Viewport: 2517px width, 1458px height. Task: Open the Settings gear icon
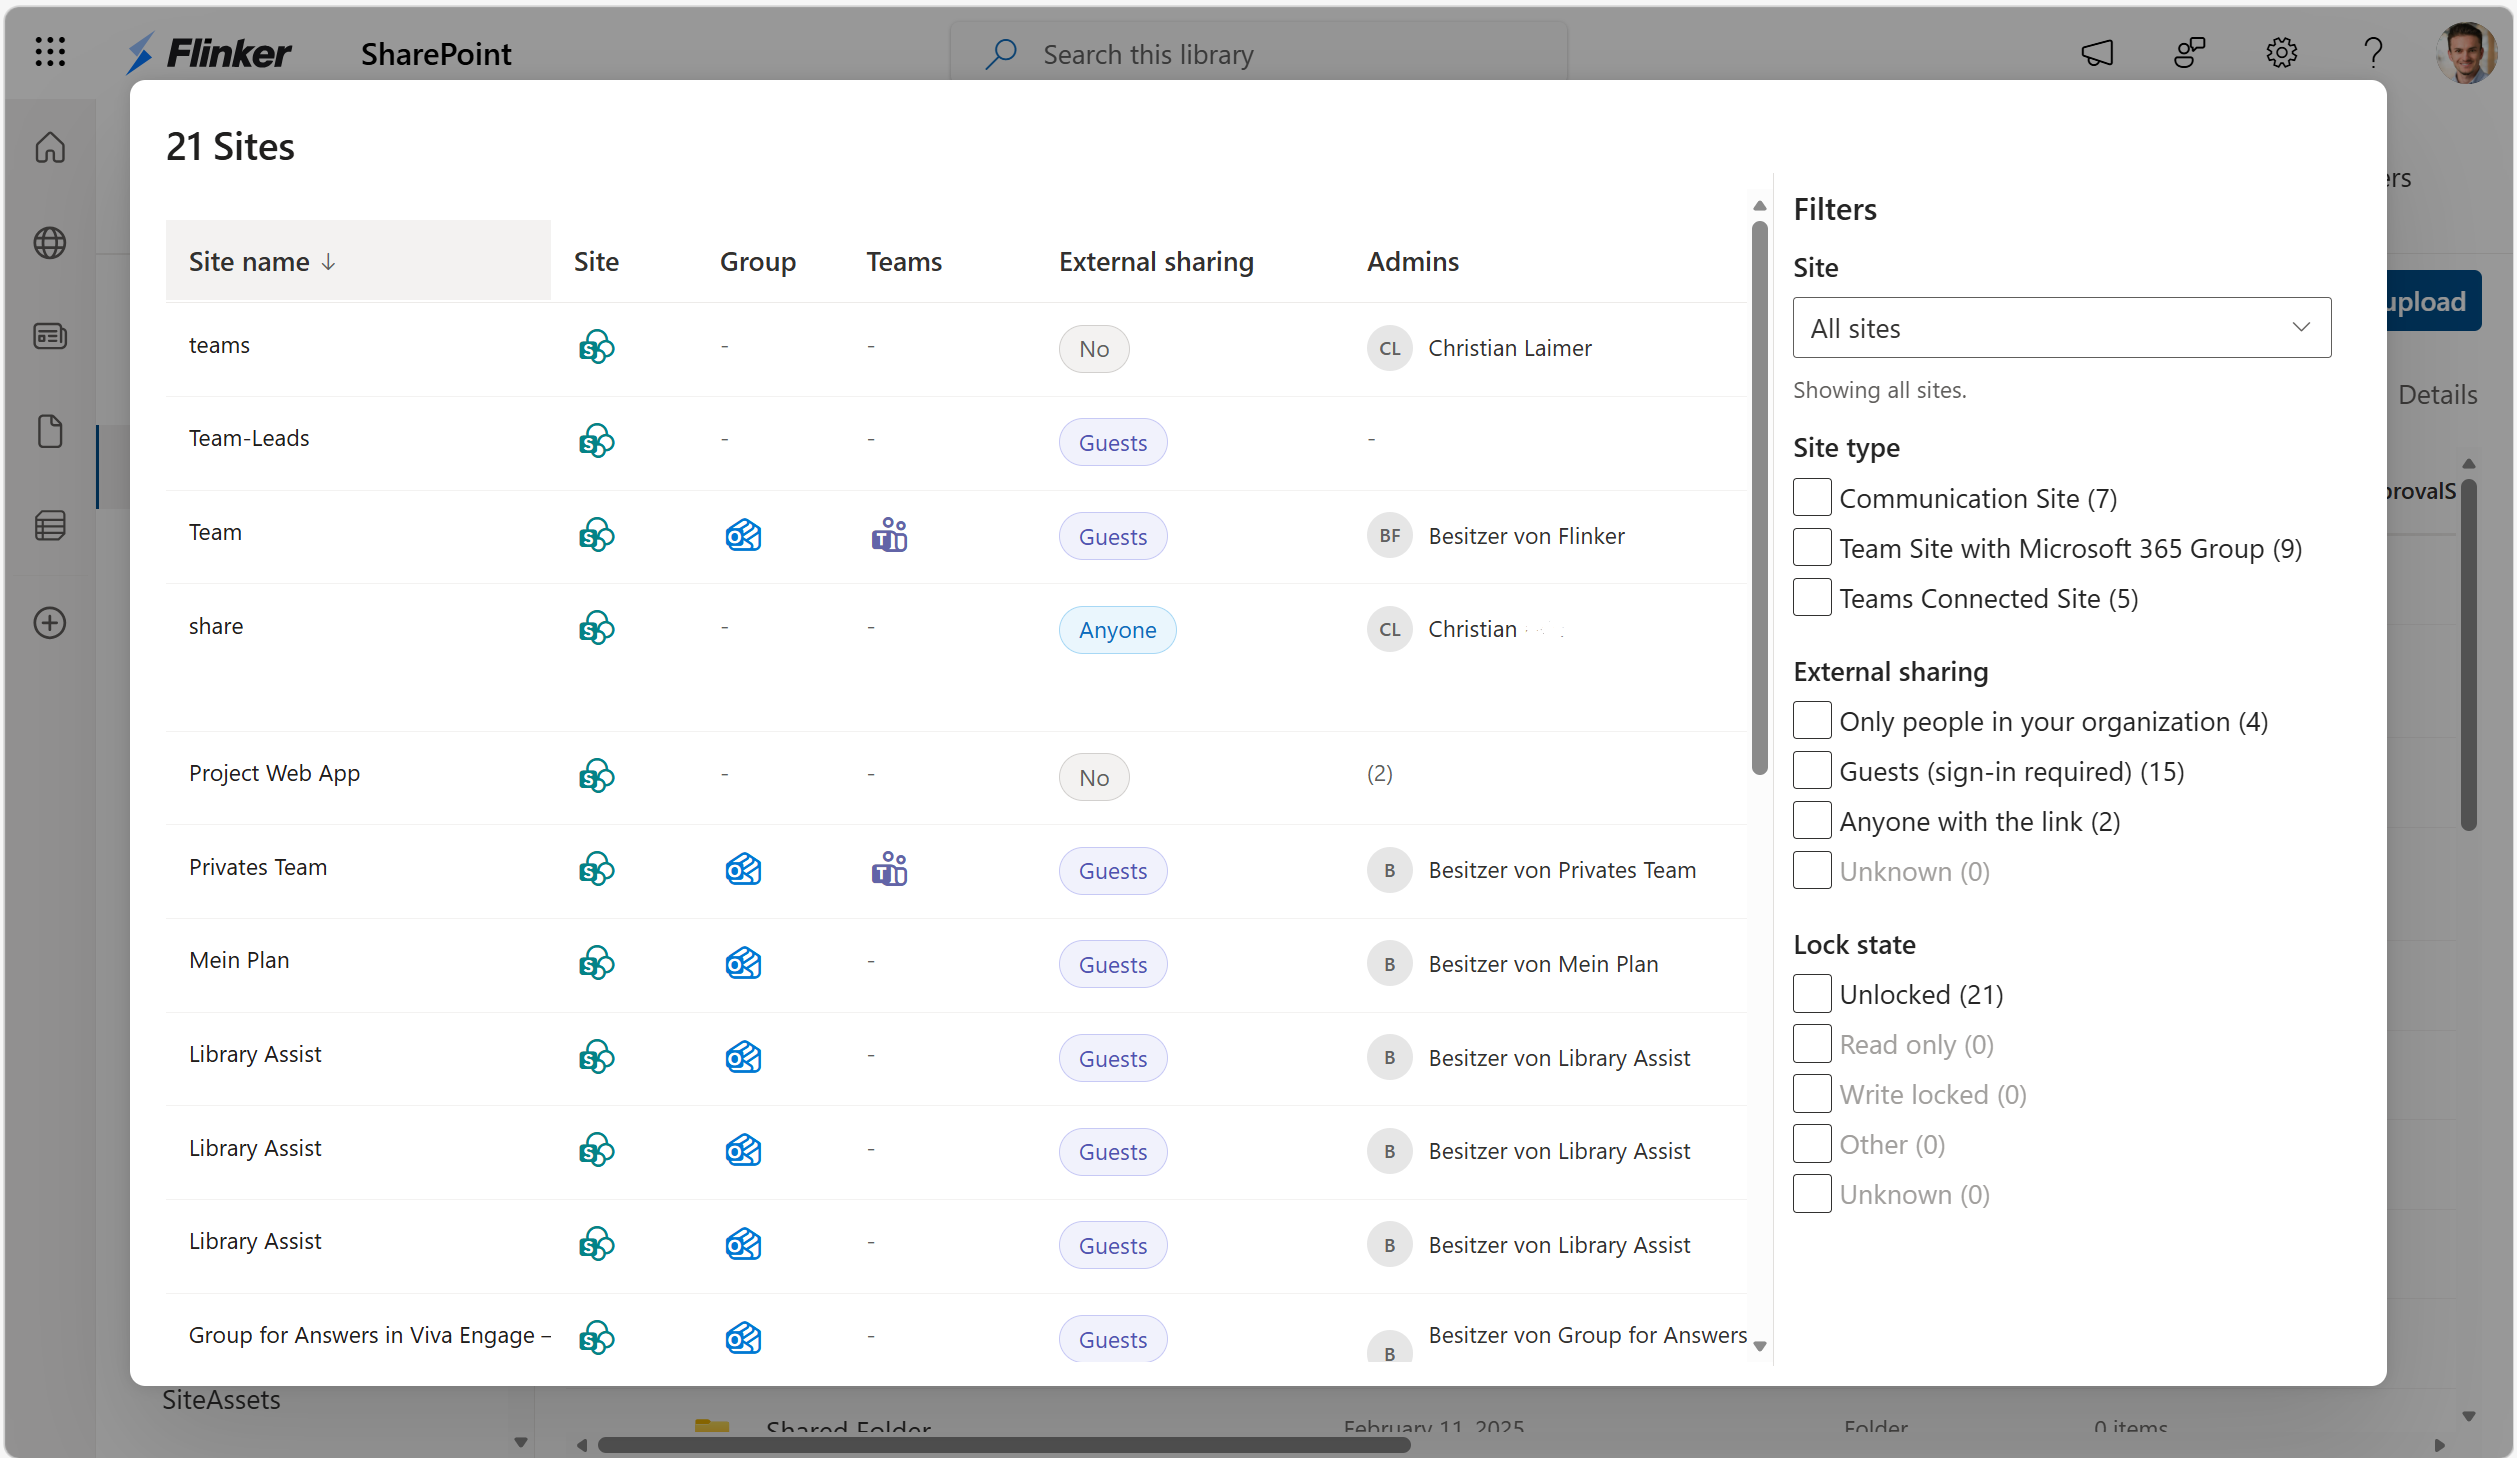pos(2281,53)
